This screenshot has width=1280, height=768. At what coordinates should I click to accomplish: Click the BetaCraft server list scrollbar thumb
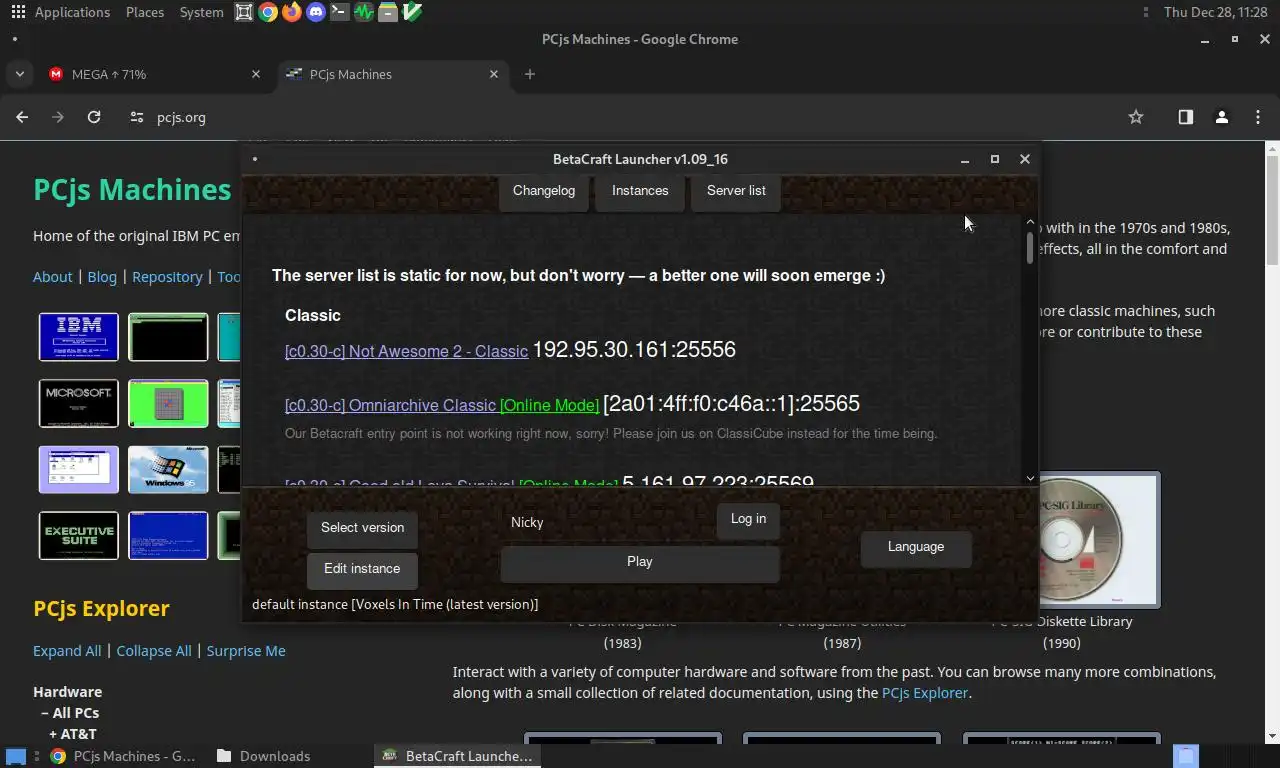pyautogui.click(x=1030, y=248)
